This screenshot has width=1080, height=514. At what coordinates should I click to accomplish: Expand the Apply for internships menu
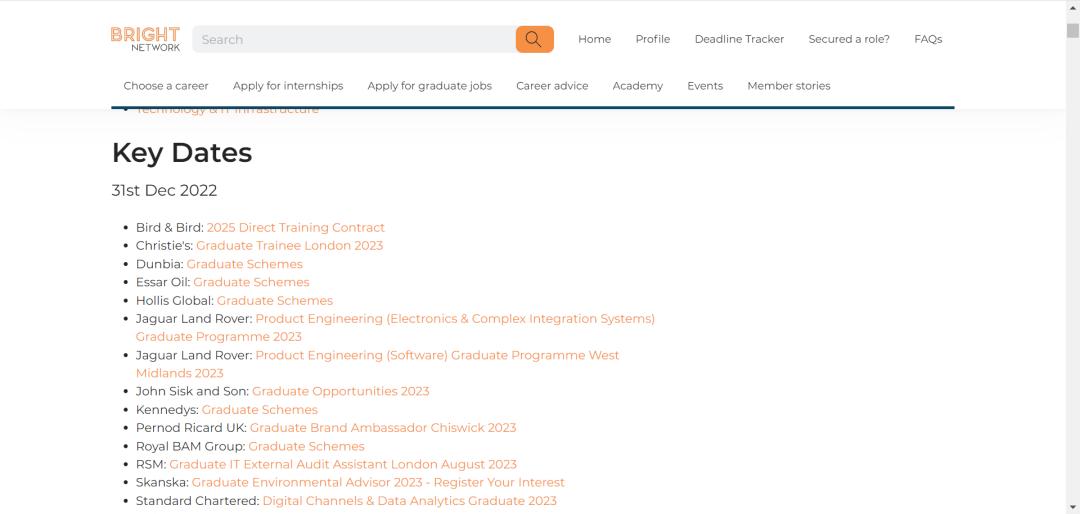288,86
